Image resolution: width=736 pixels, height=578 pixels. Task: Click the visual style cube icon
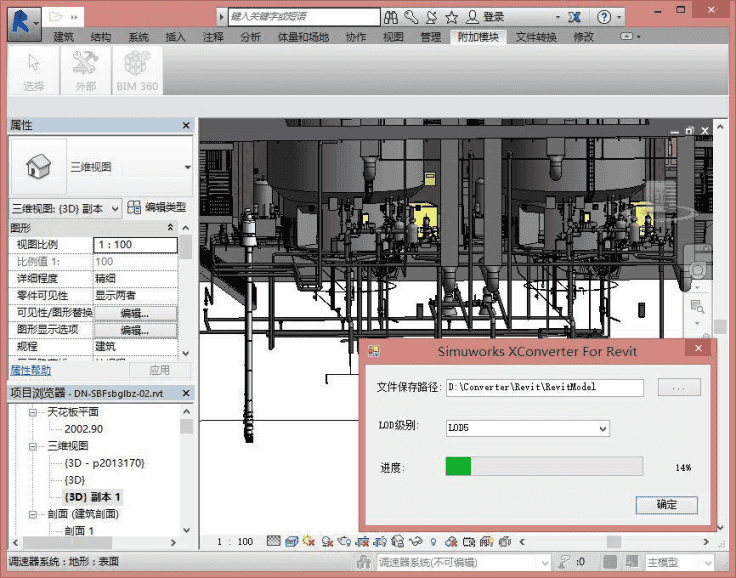[291, 541]
